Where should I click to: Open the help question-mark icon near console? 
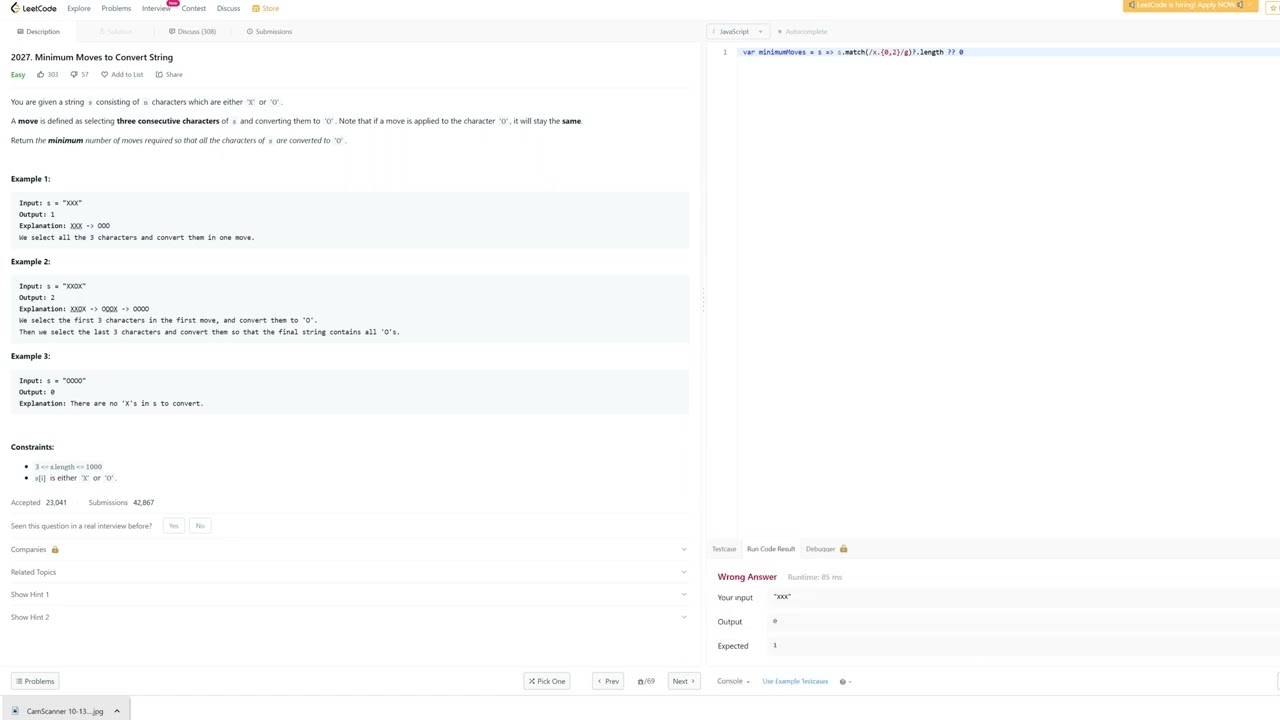pos(843,681)
